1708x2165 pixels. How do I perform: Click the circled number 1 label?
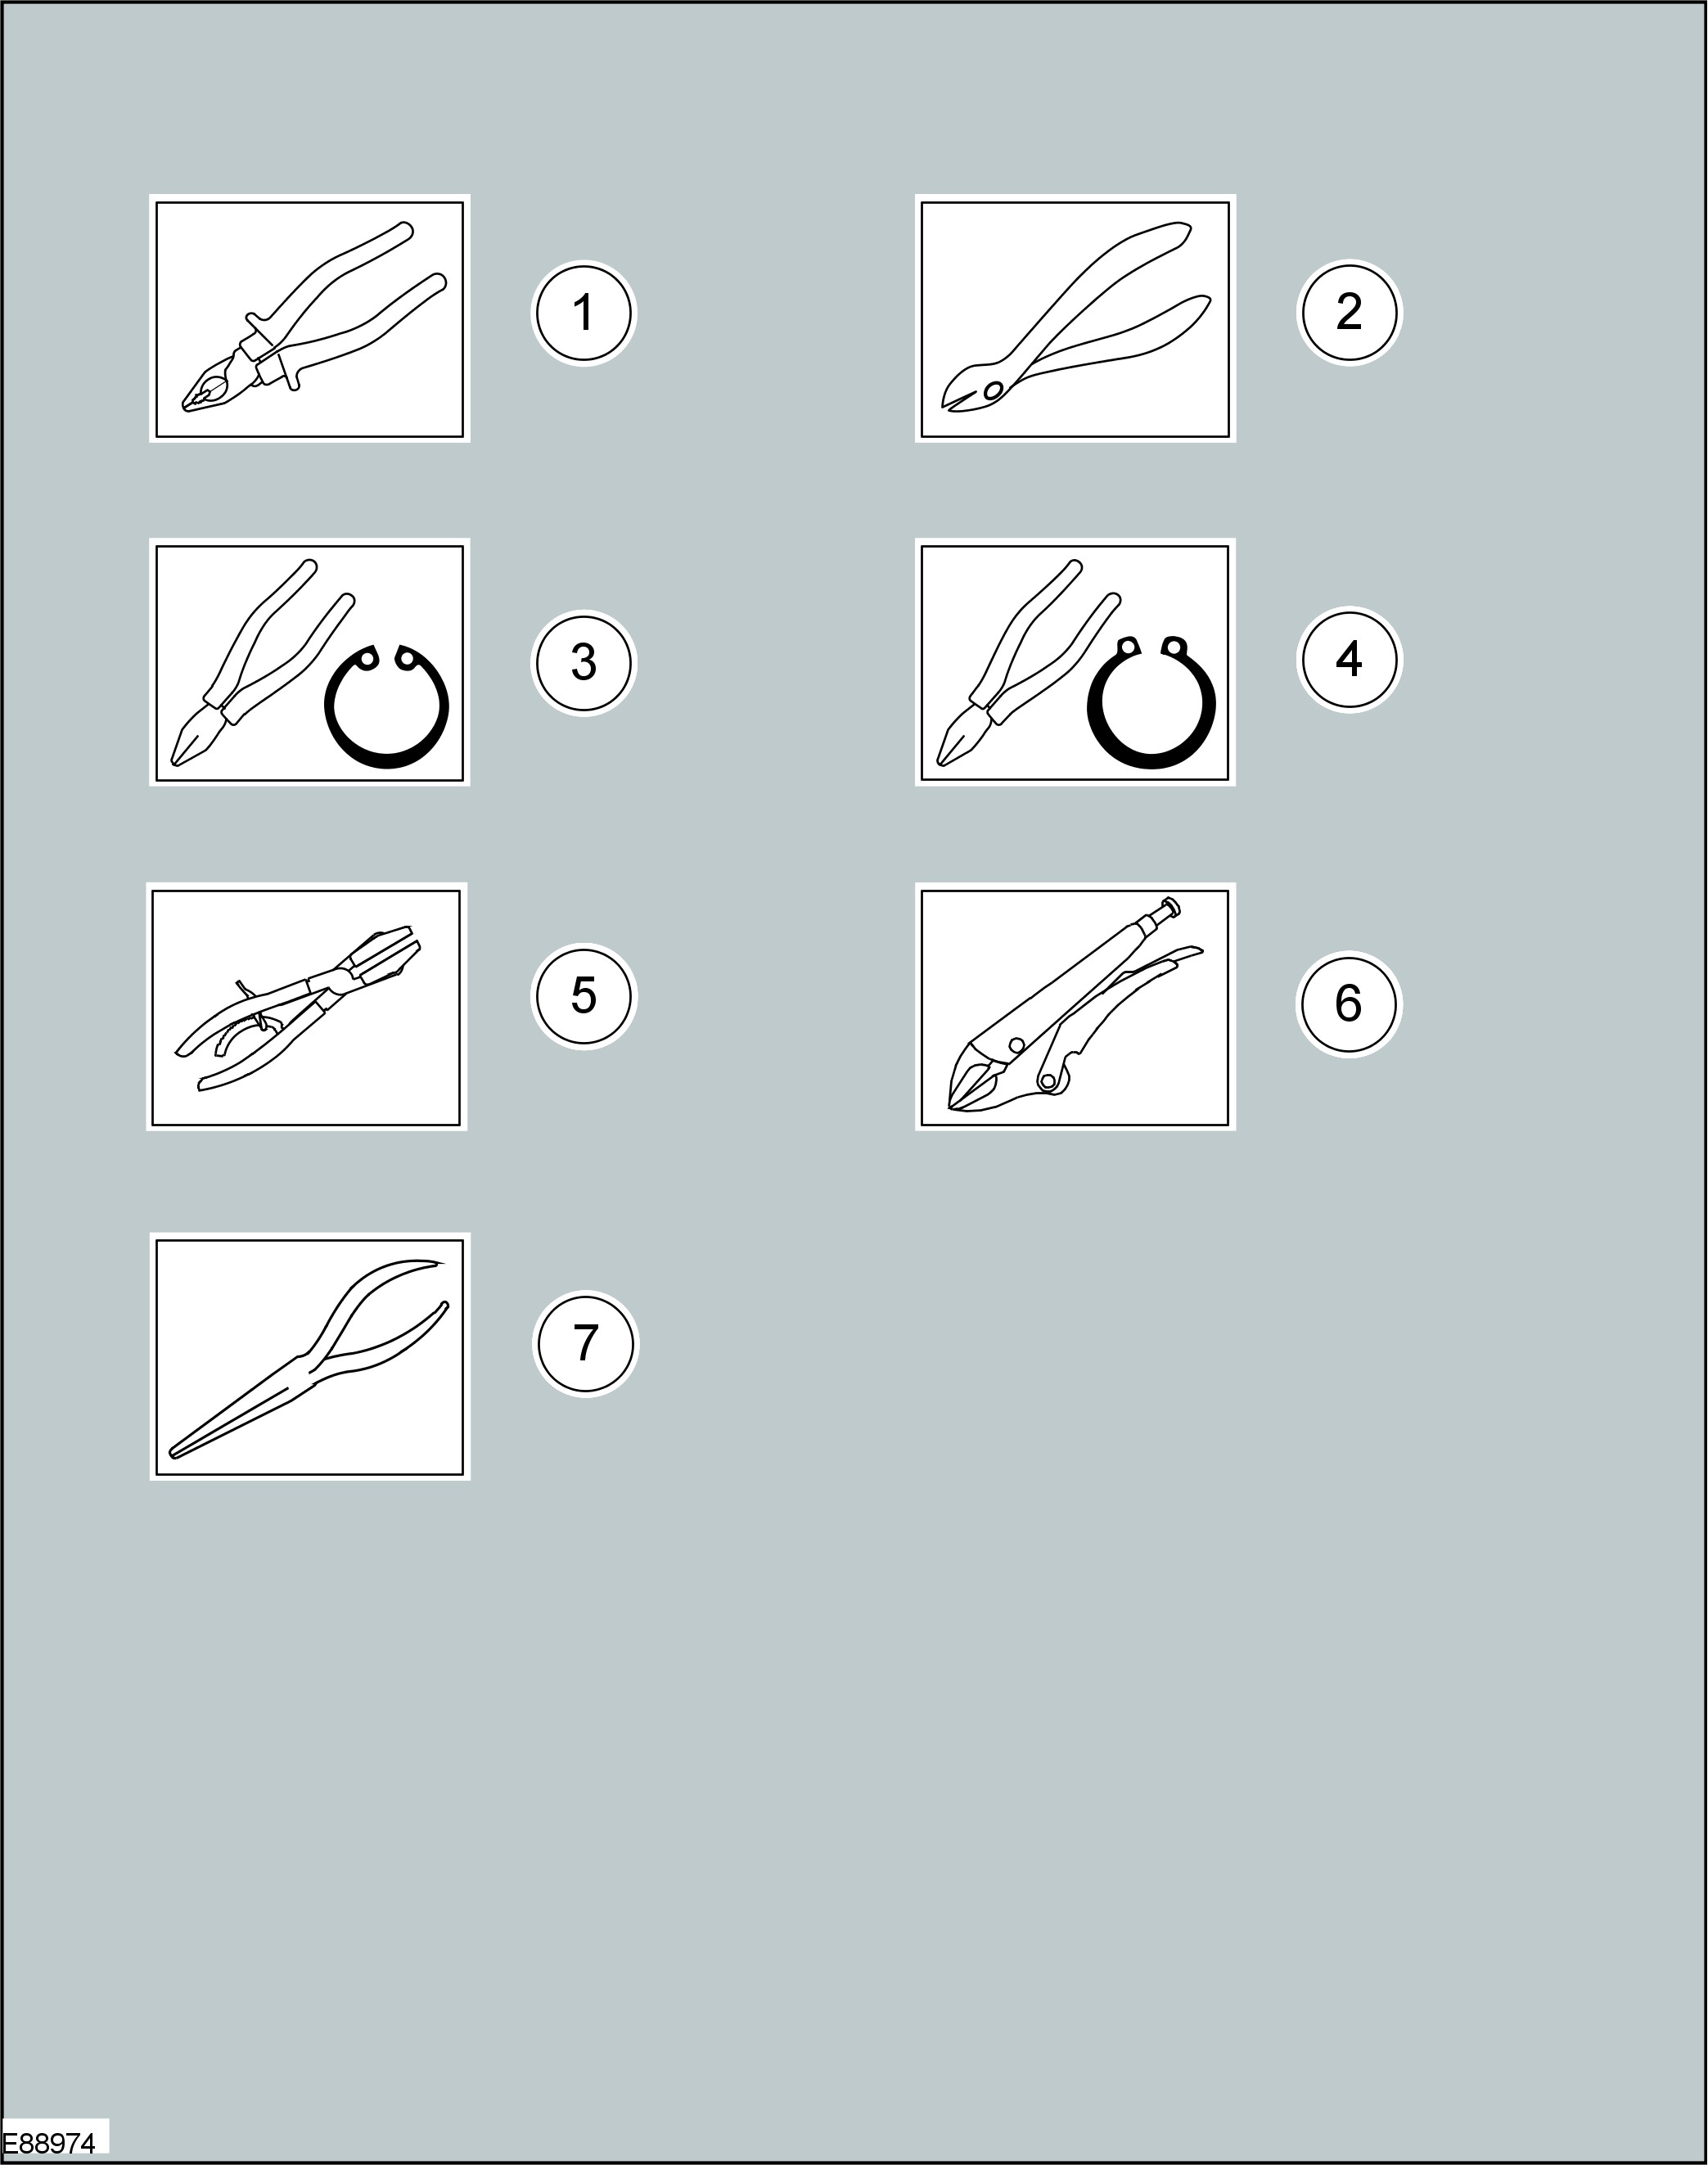point(584,313)
